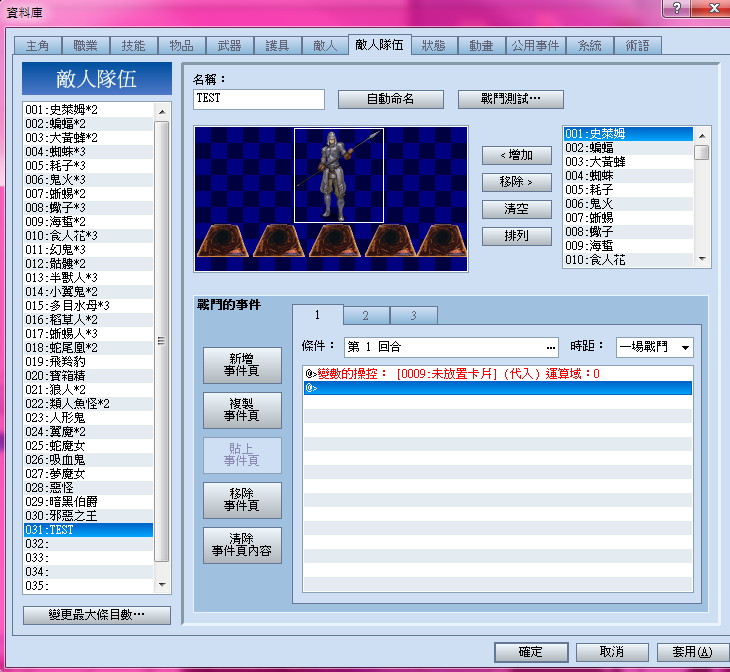Open condition editor via ellipsis button
Viewport: 730px width, 672px height.
[551, 347]
